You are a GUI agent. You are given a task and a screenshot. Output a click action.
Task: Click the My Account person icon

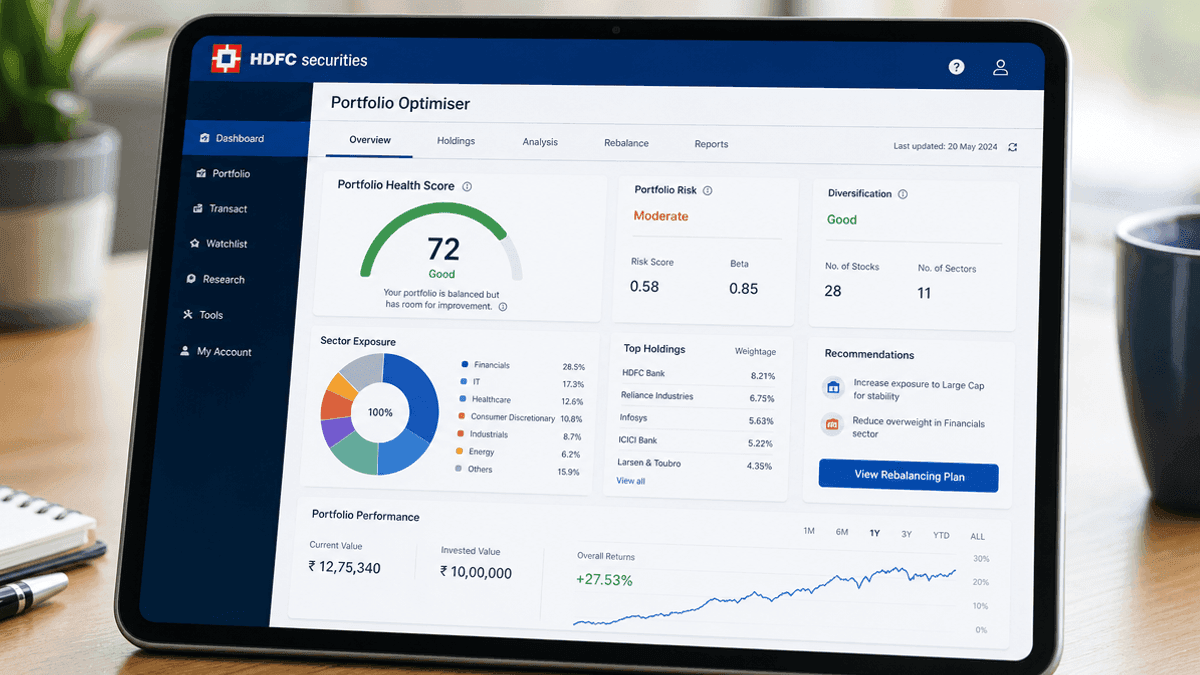click(185, 351)
